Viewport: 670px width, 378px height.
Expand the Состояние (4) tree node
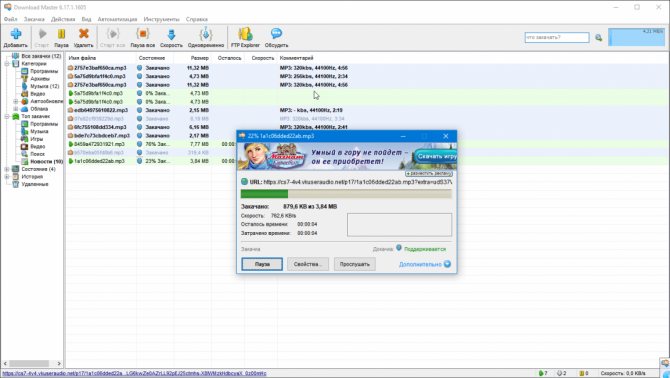coord(7,169)
